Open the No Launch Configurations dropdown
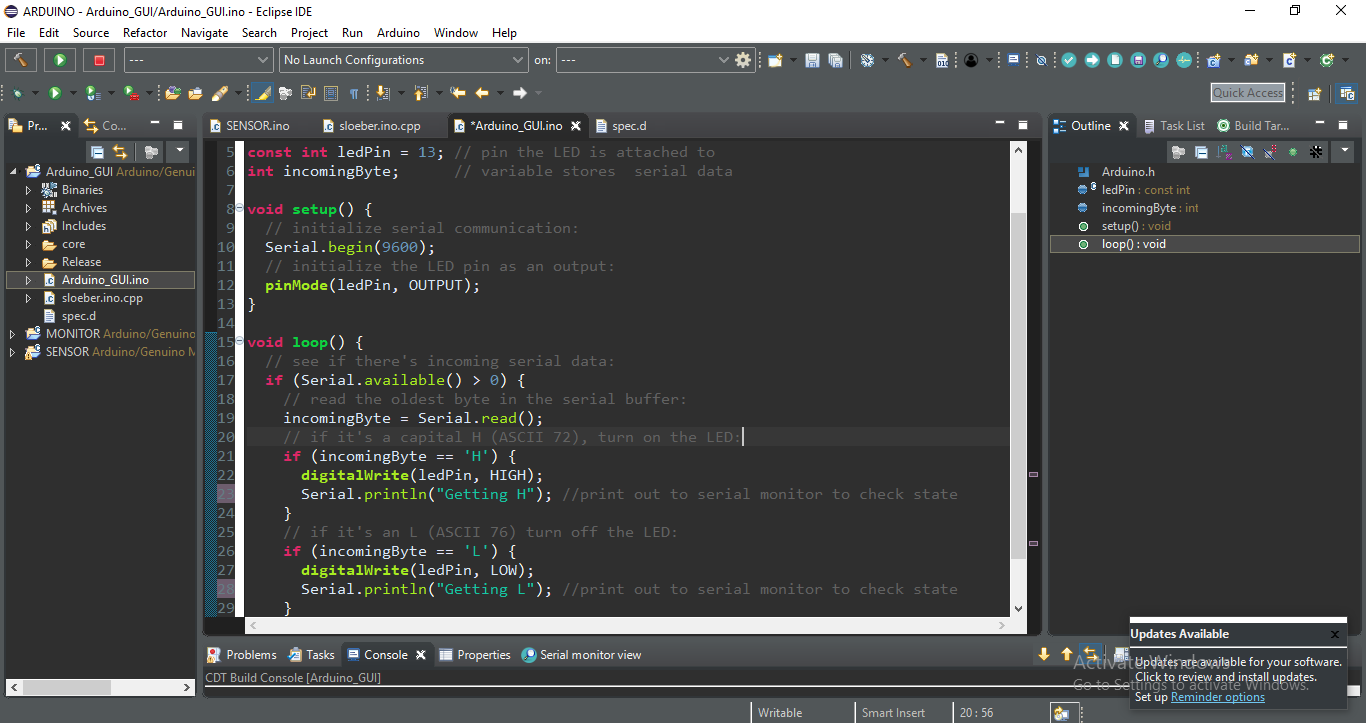 coord(403,60)
